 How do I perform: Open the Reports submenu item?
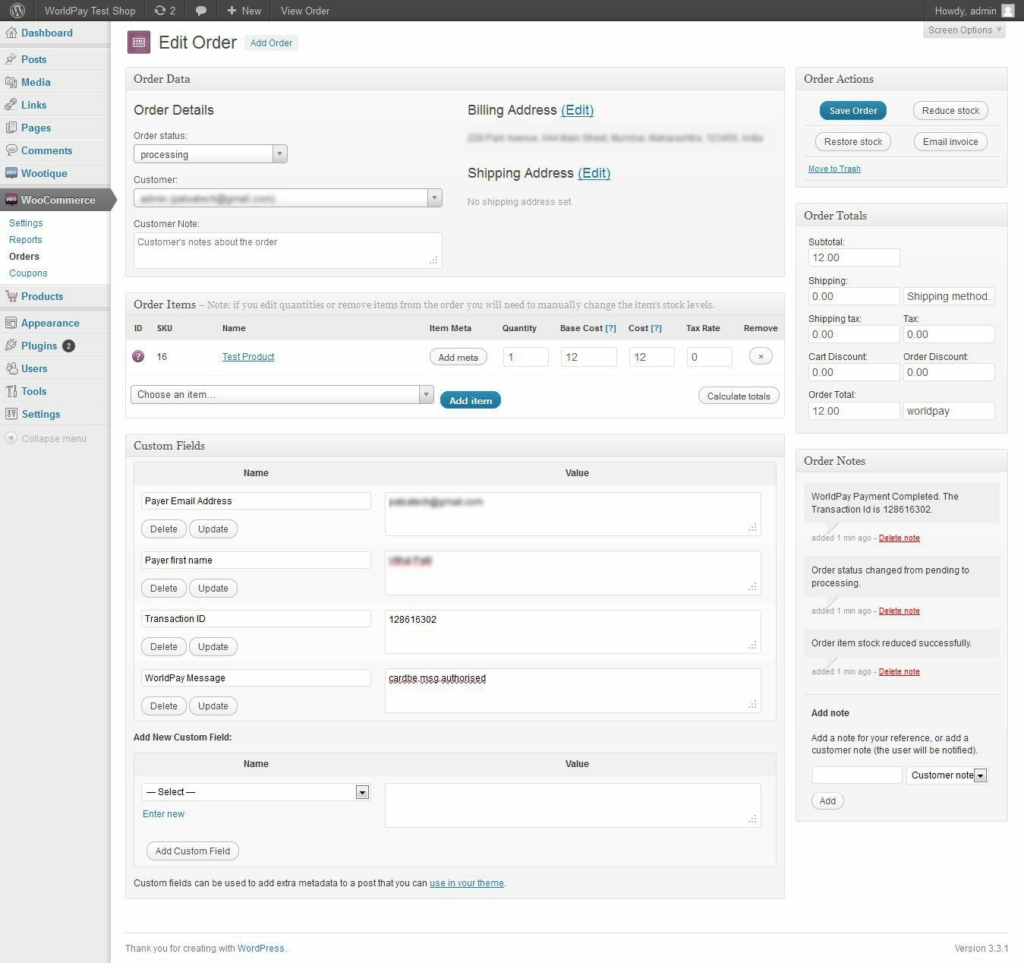click(25, 240)
